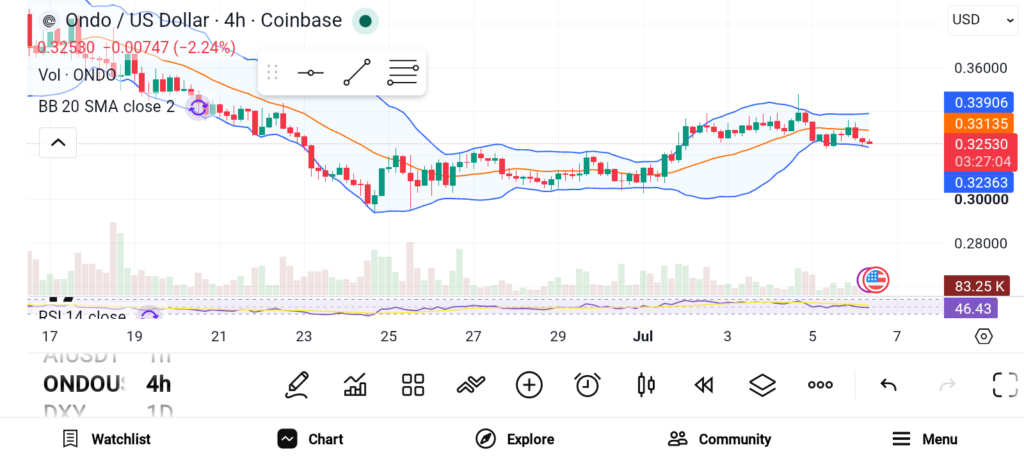Tap the 0.36000 price axis label
1024x461 pixels.
tap(981, 69)
